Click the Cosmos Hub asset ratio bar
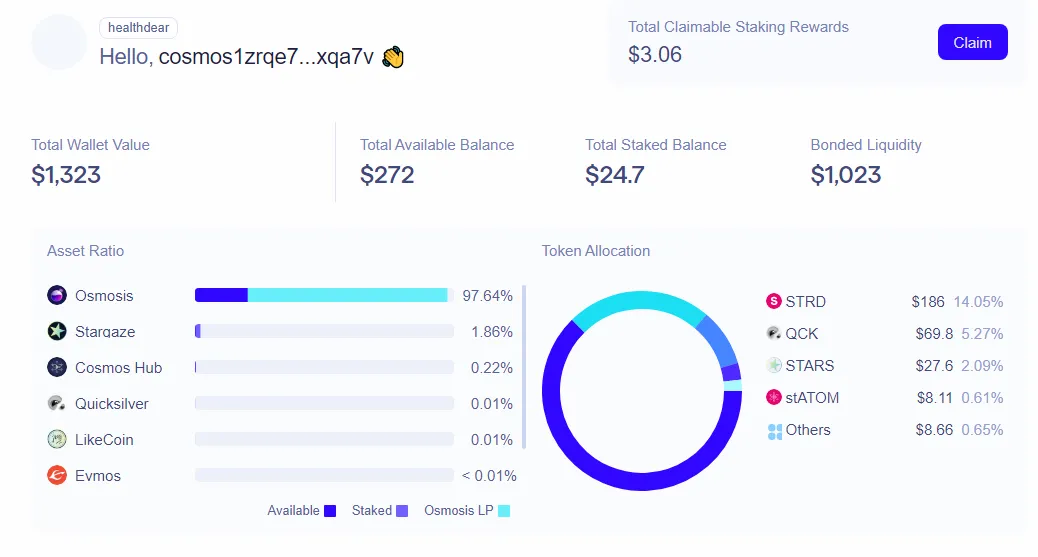This screenshot has width=1038, height=557. tap(324, 367)
